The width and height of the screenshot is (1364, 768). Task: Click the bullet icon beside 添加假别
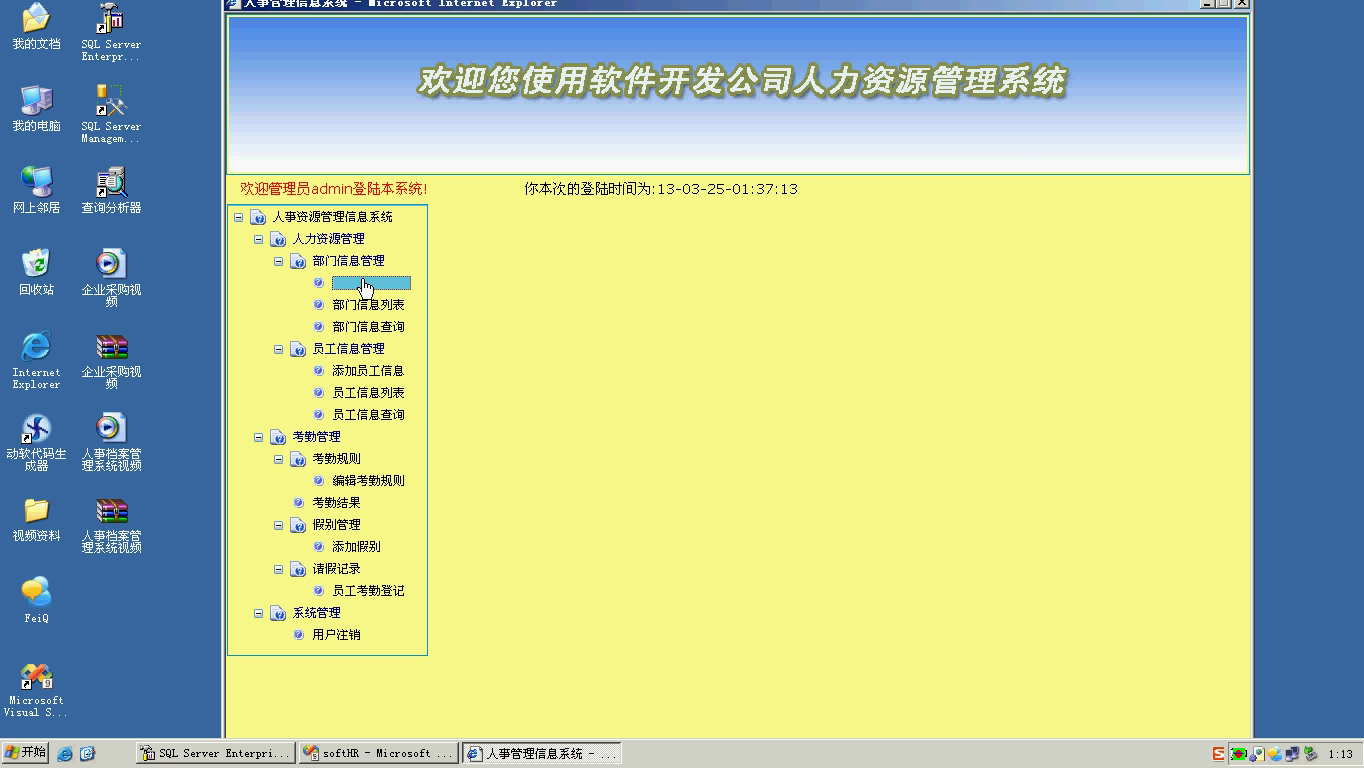(x=319, y=547)
